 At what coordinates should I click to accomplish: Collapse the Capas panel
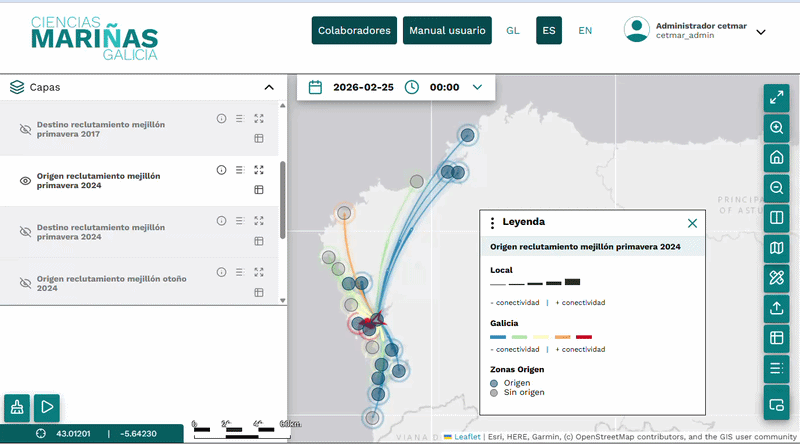tap(268, 87)
